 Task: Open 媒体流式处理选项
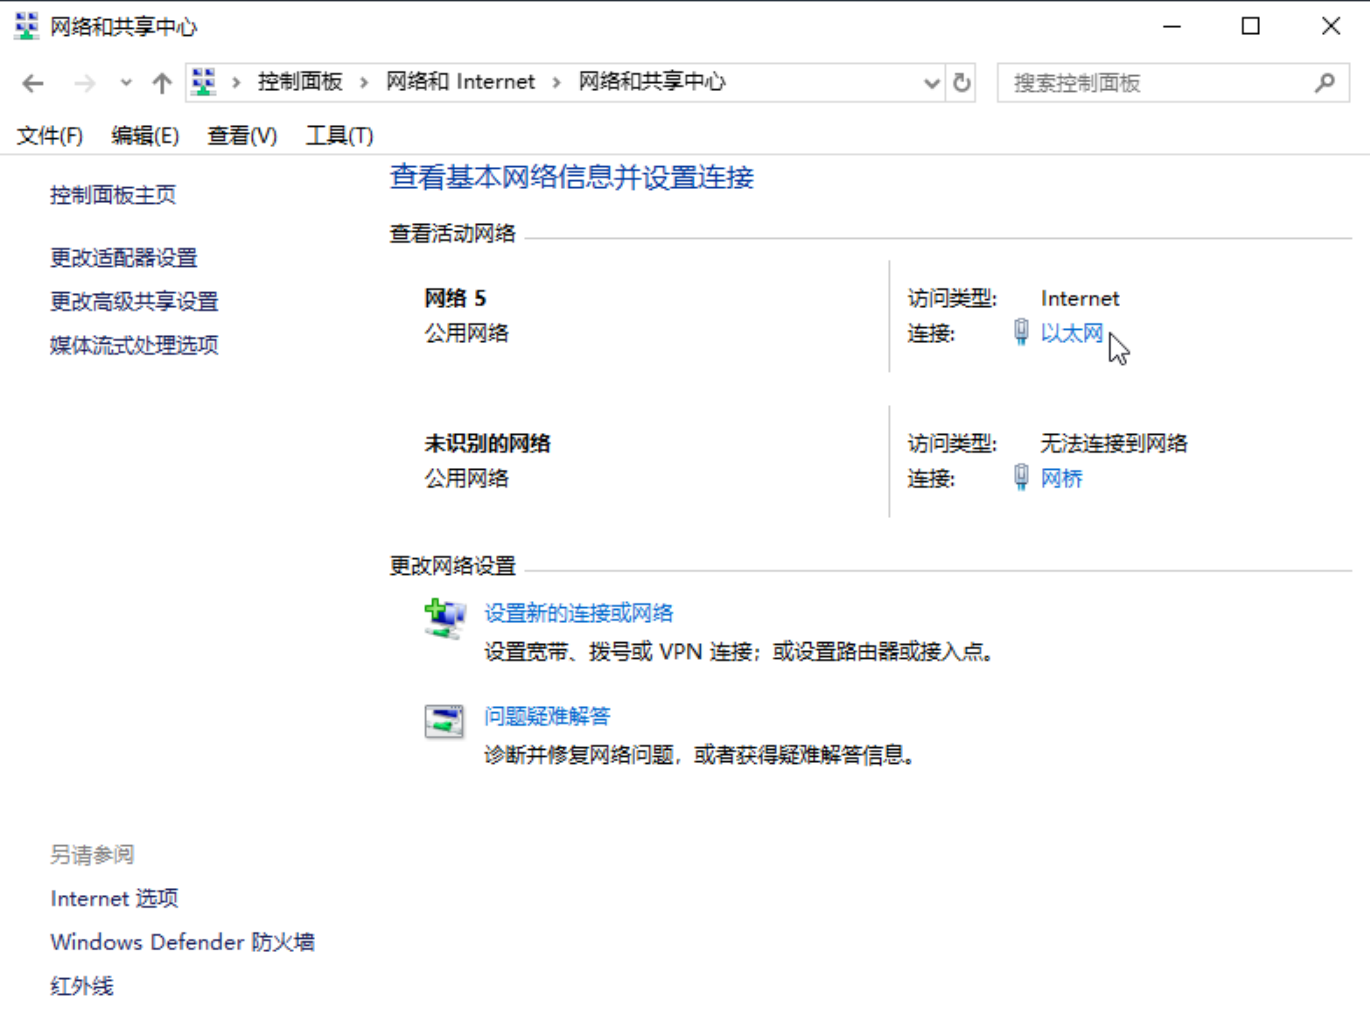coord(134,345)
